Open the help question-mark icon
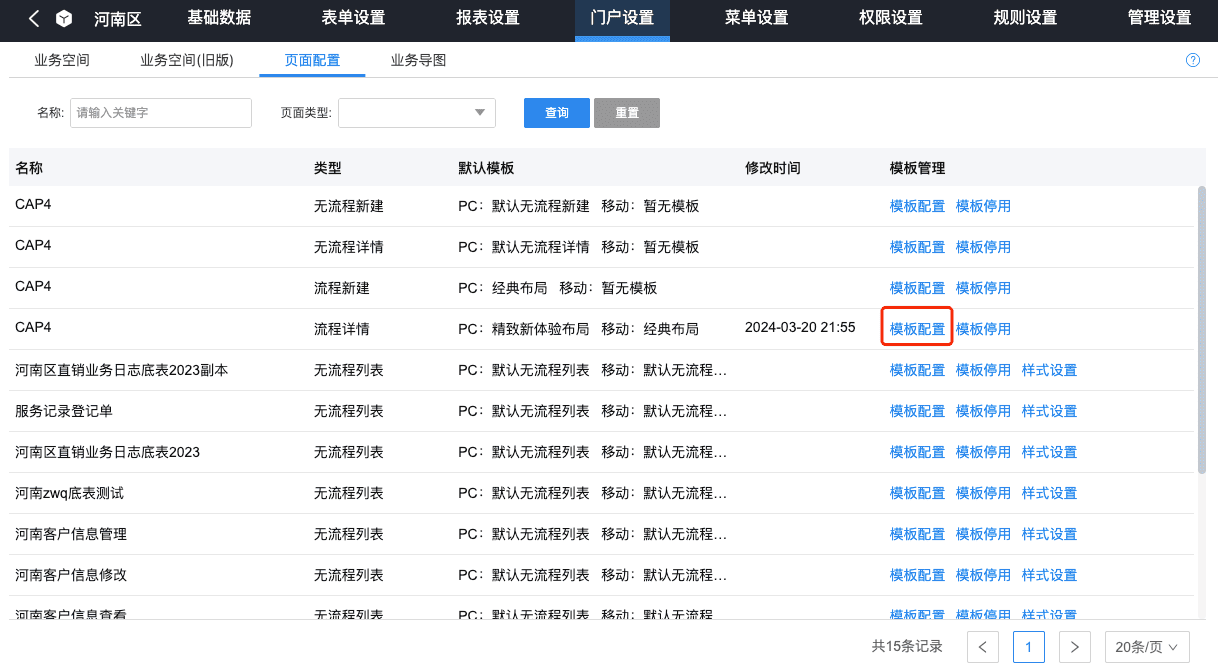Viewport: 1218px width, 672px height. (1193, 60)
